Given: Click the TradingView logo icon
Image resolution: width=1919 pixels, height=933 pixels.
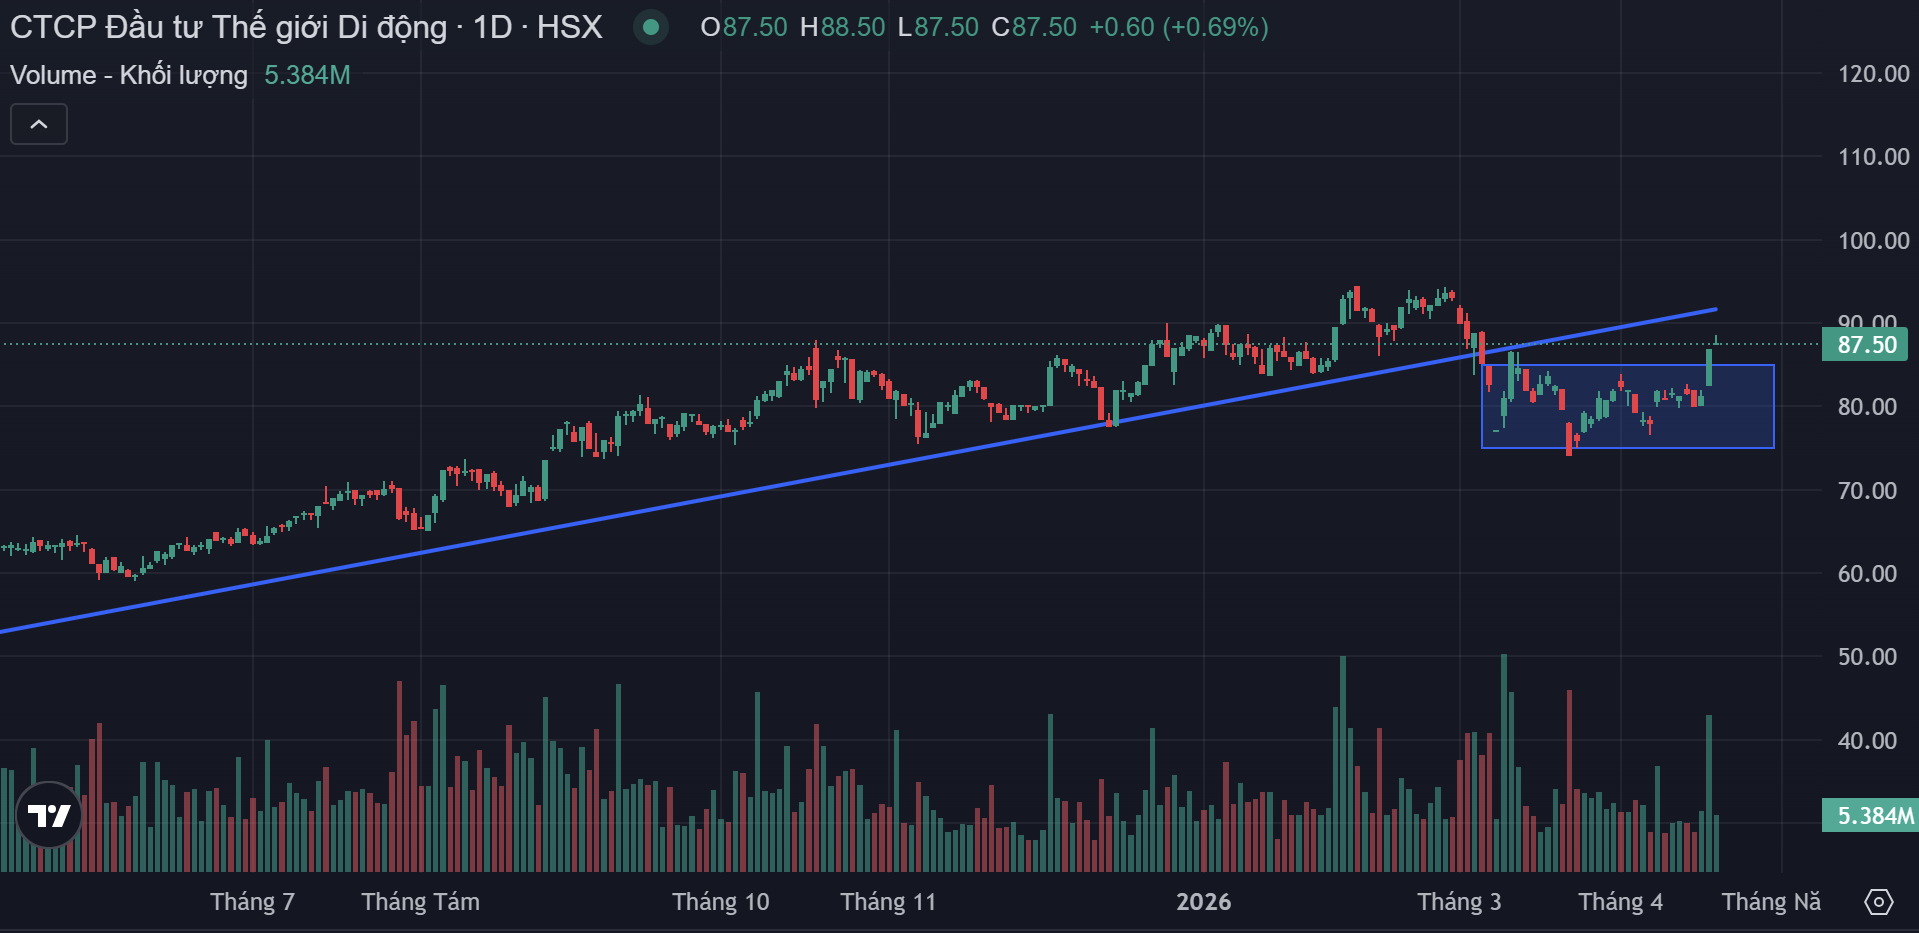Looking at the screenshot, I should 49,815.
